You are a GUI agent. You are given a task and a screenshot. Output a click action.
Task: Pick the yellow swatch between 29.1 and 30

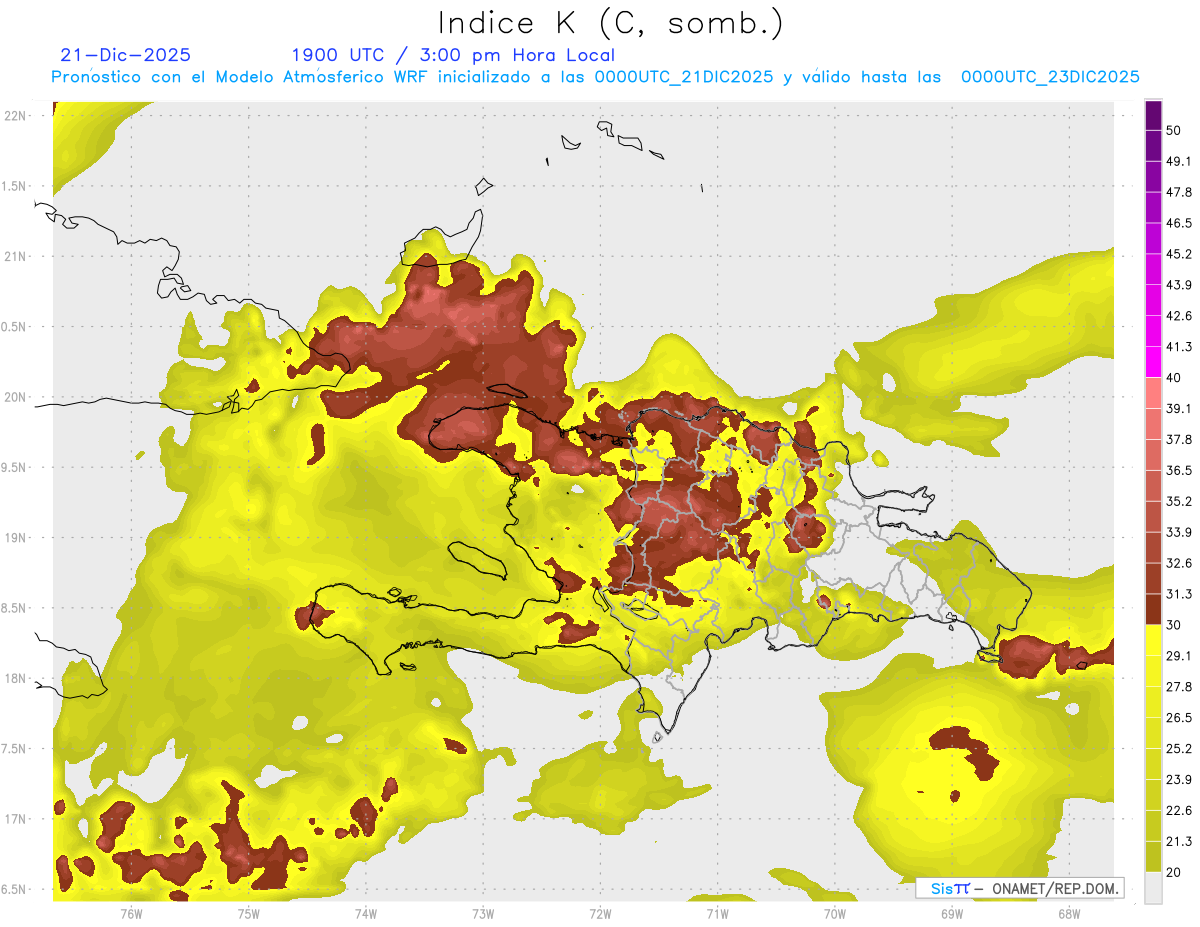click(1154, 640)
